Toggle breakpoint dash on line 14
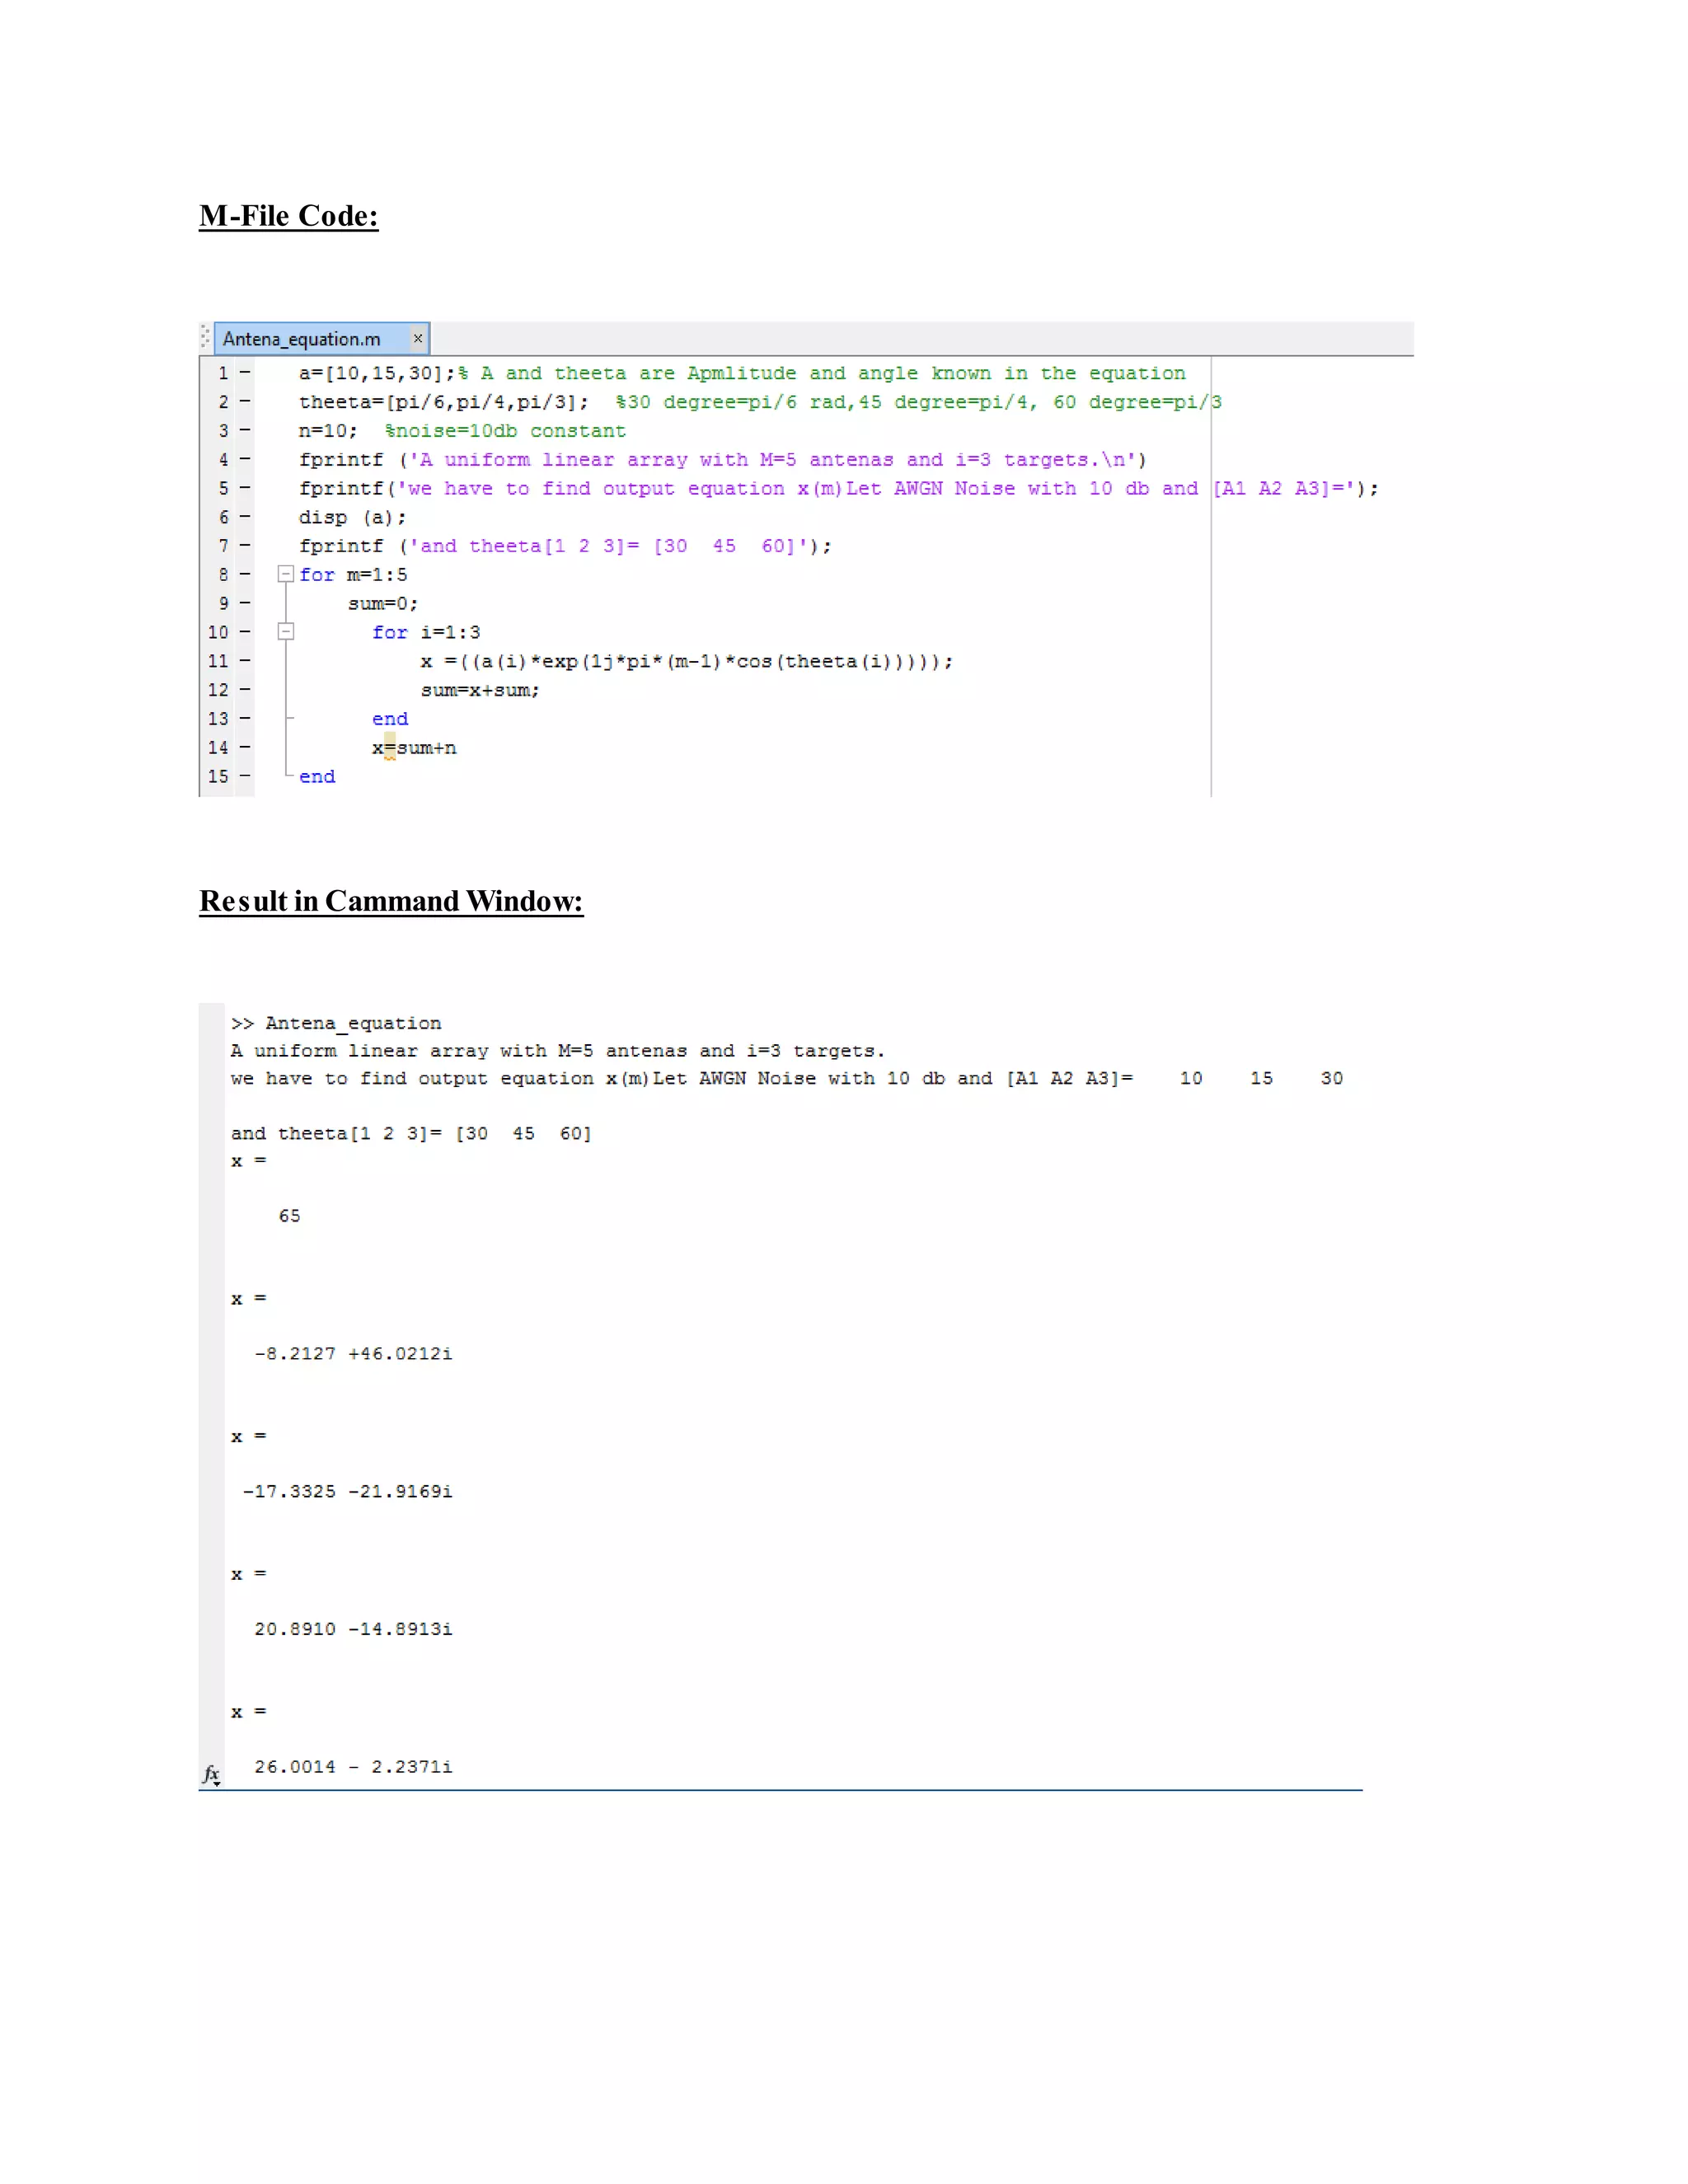This screenshot has width=1688, height=2184. (x=244, y=747)
